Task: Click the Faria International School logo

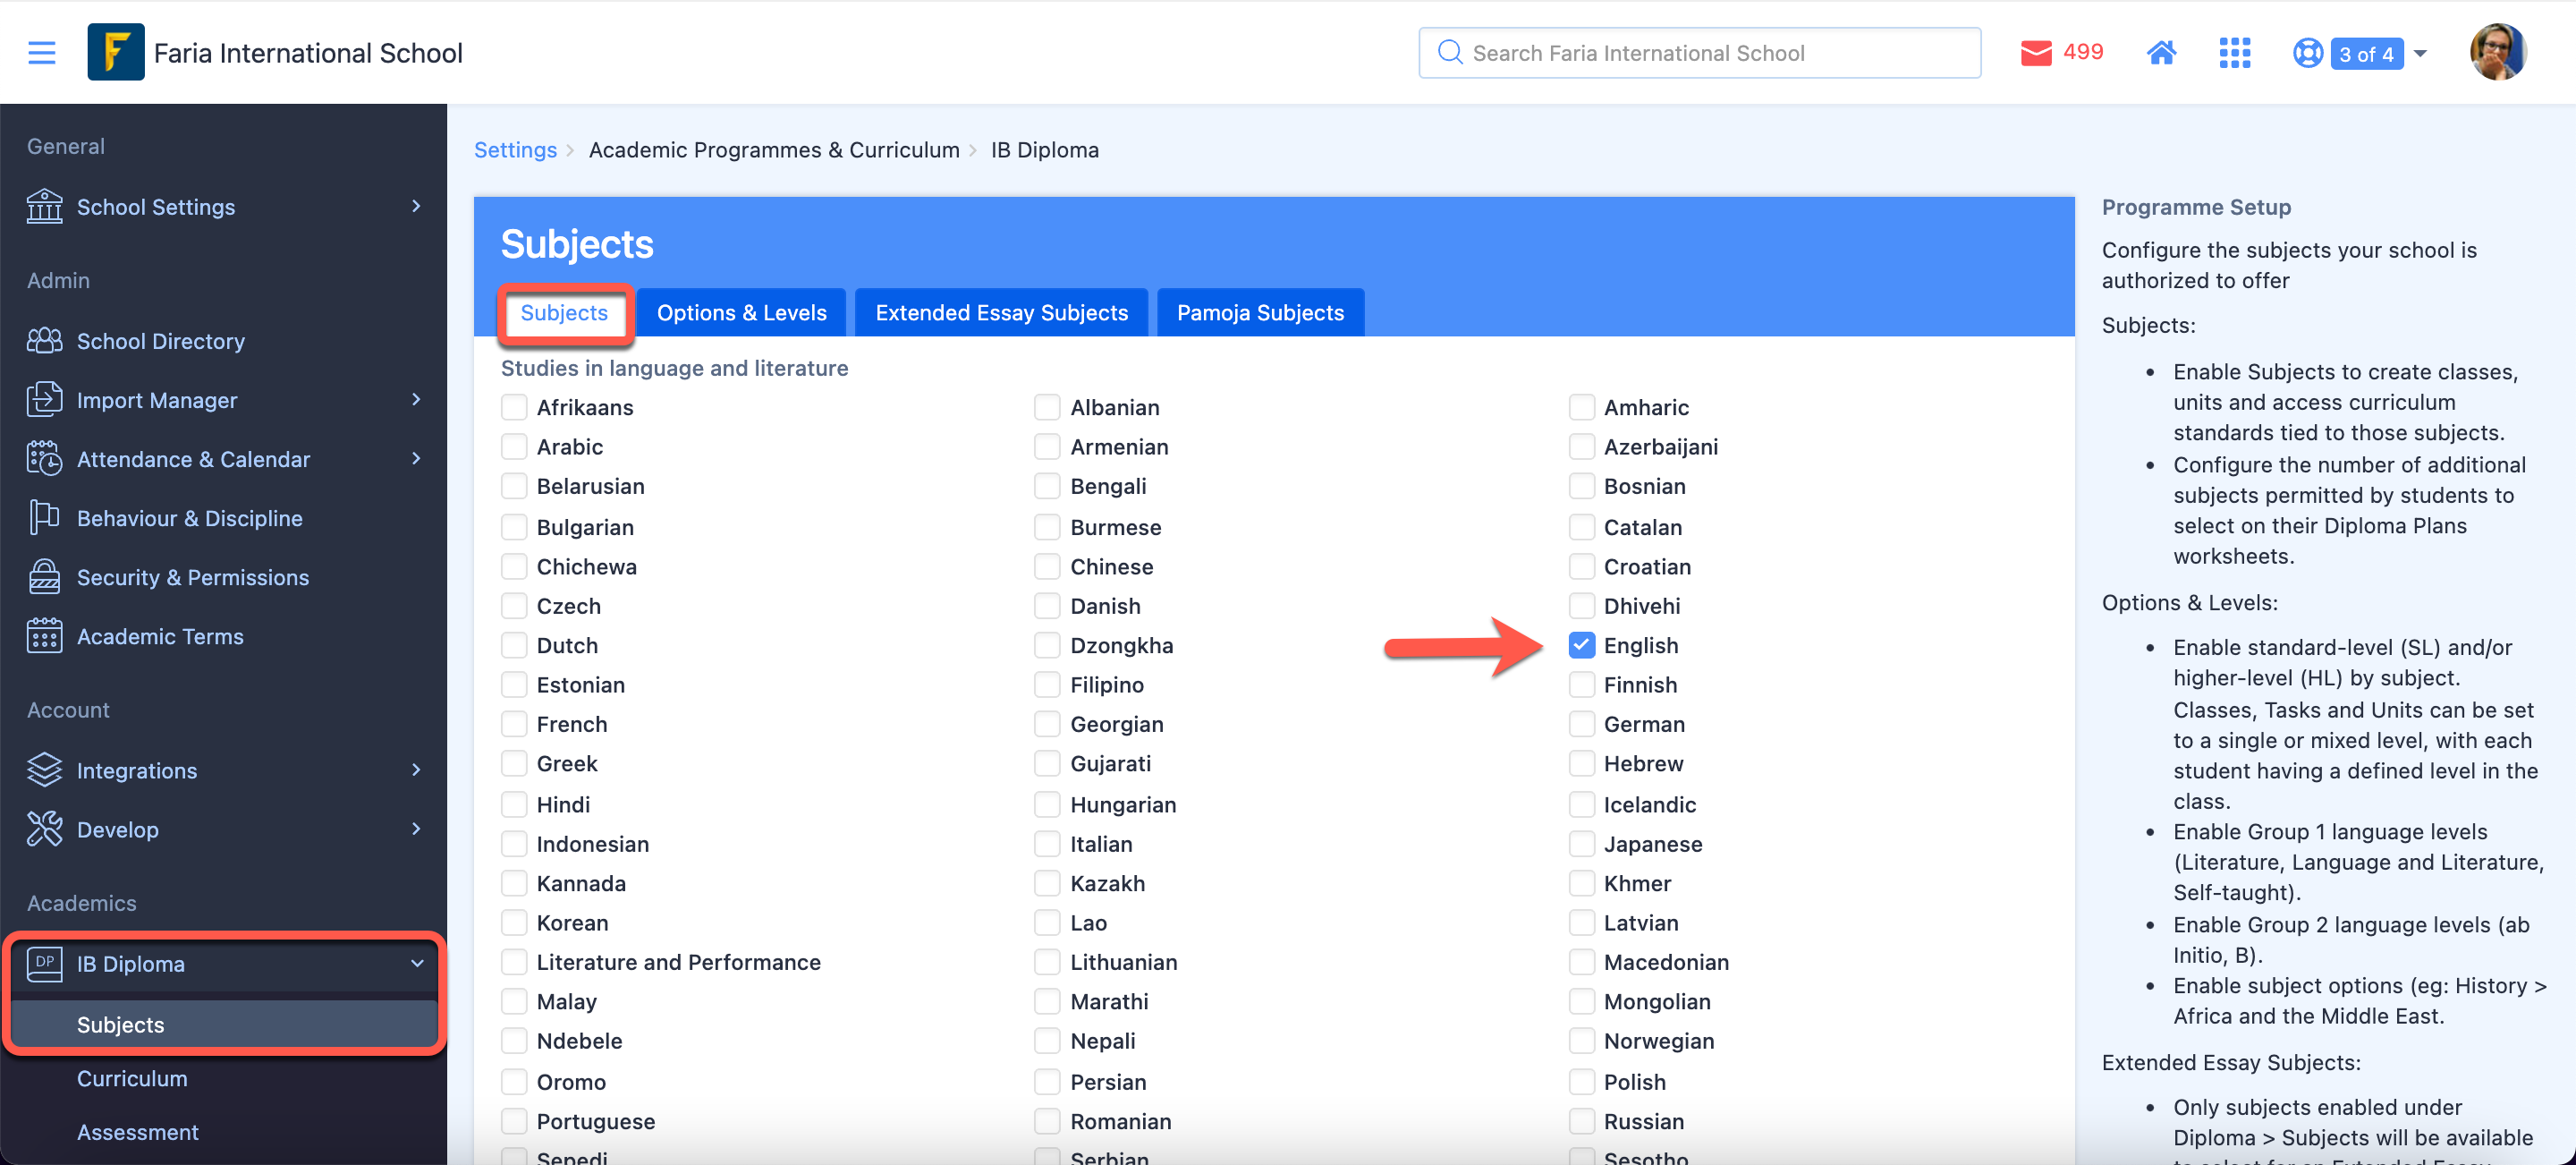Action: [116, 52]
